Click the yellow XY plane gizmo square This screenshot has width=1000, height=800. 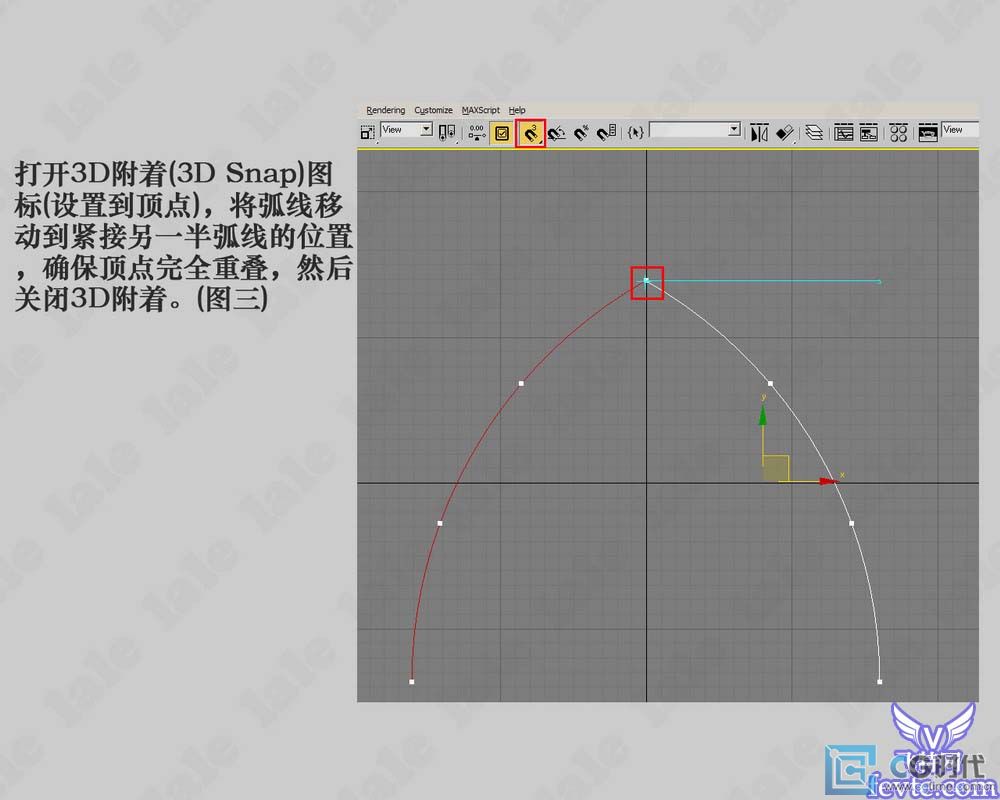click(x=776, y=468)
